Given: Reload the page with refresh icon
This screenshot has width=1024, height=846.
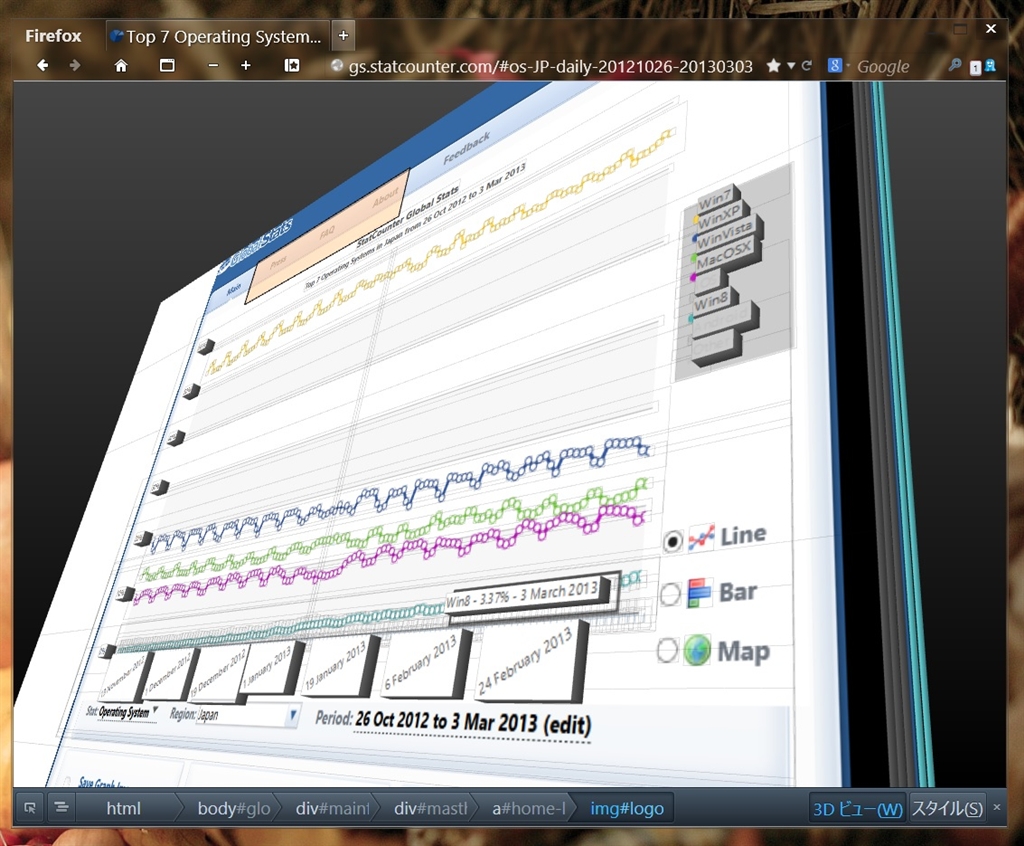Looking at the screenshot, I should click(807, 66).
